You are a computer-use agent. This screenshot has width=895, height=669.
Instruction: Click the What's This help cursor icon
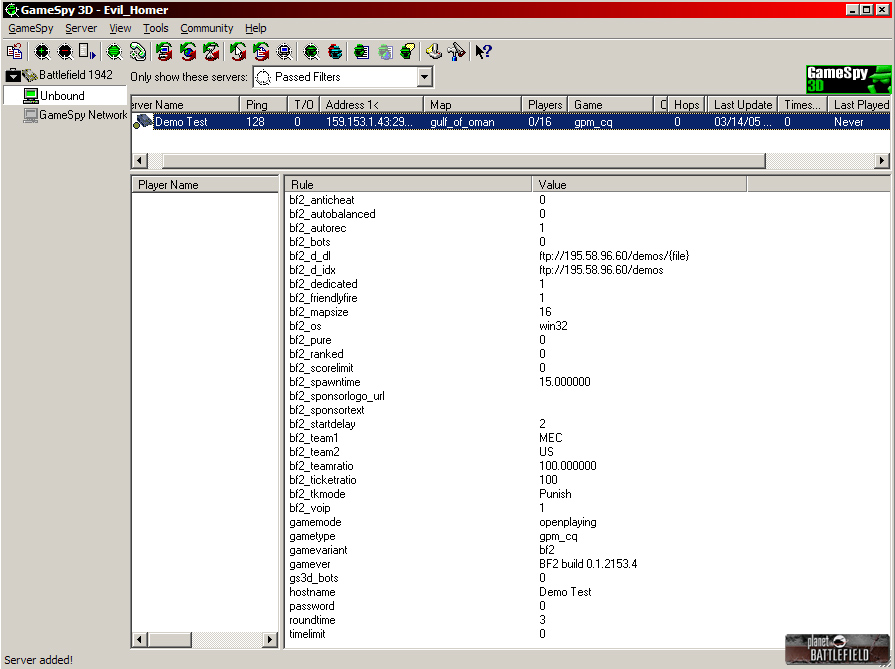pyautogui.click(x=483, y=52)
